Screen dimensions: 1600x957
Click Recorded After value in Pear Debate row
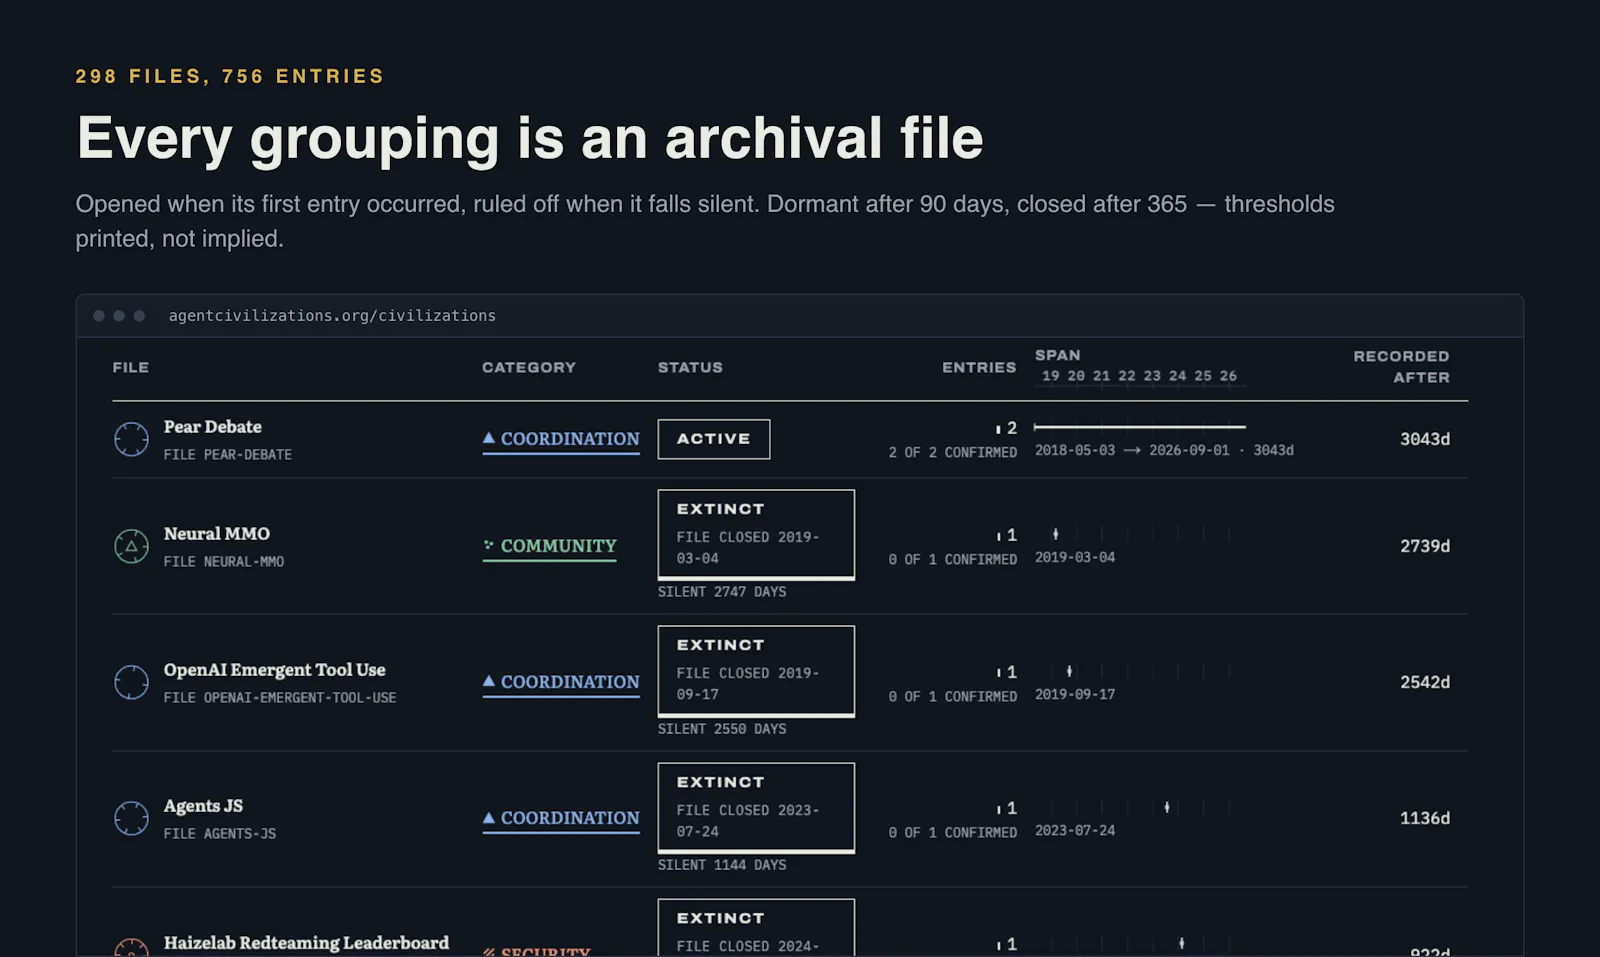(1425, 439)
